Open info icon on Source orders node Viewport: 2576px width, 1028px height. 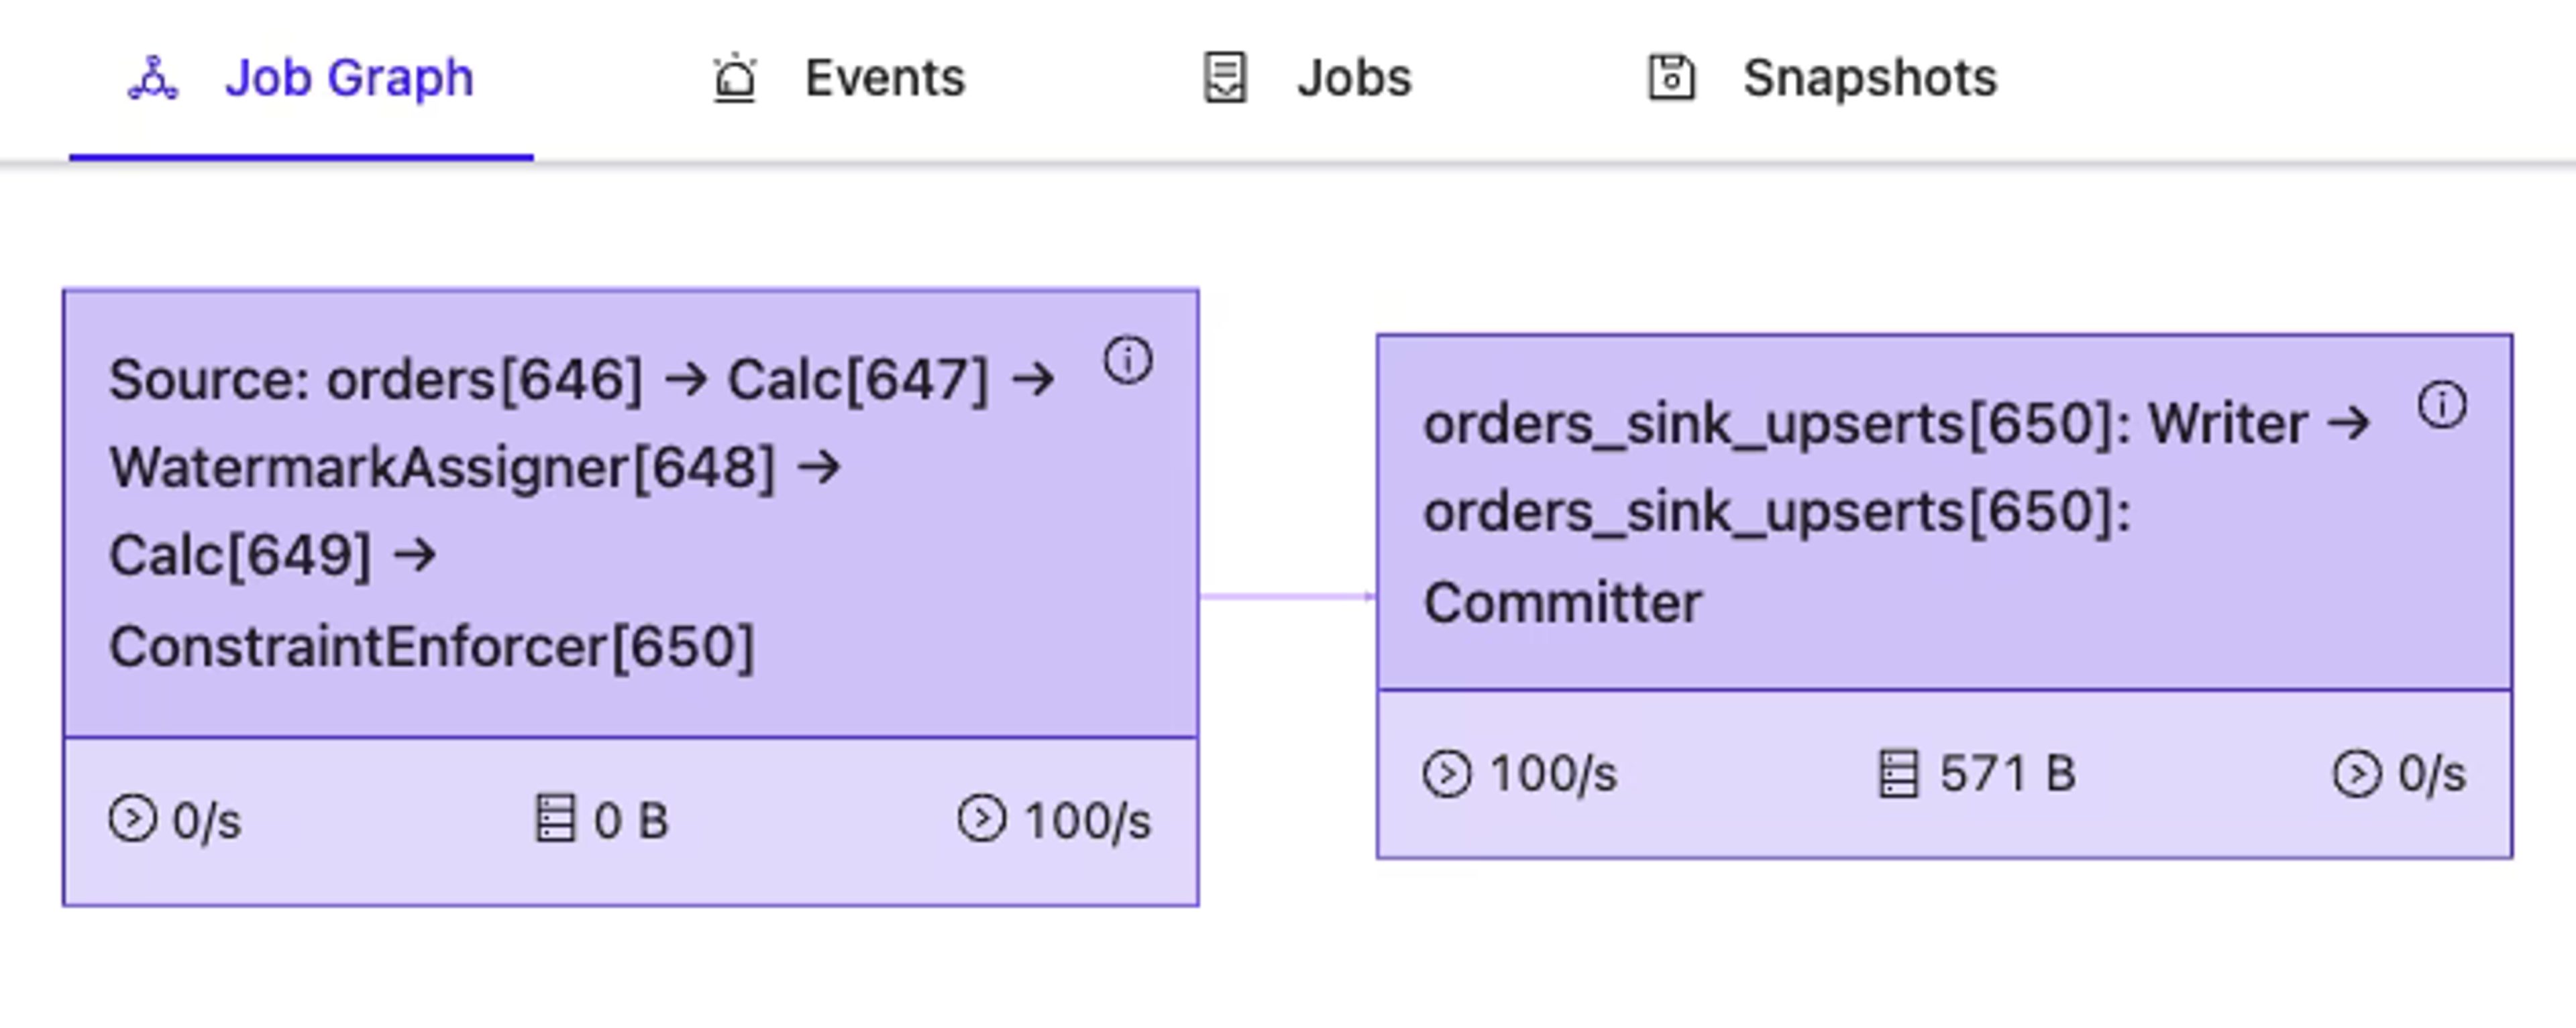tap(1128, 360)
